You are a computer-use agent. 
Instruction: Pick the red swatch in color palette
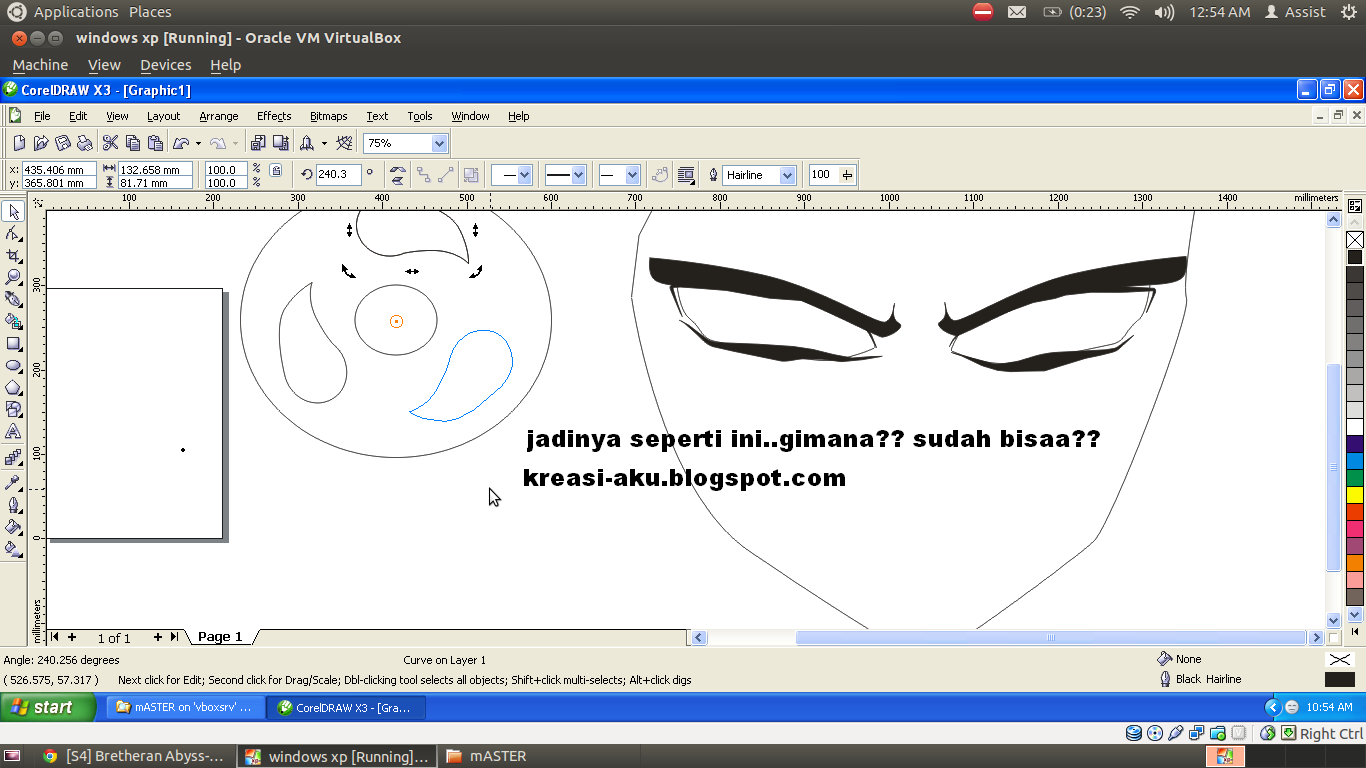tap(1355, 512)
